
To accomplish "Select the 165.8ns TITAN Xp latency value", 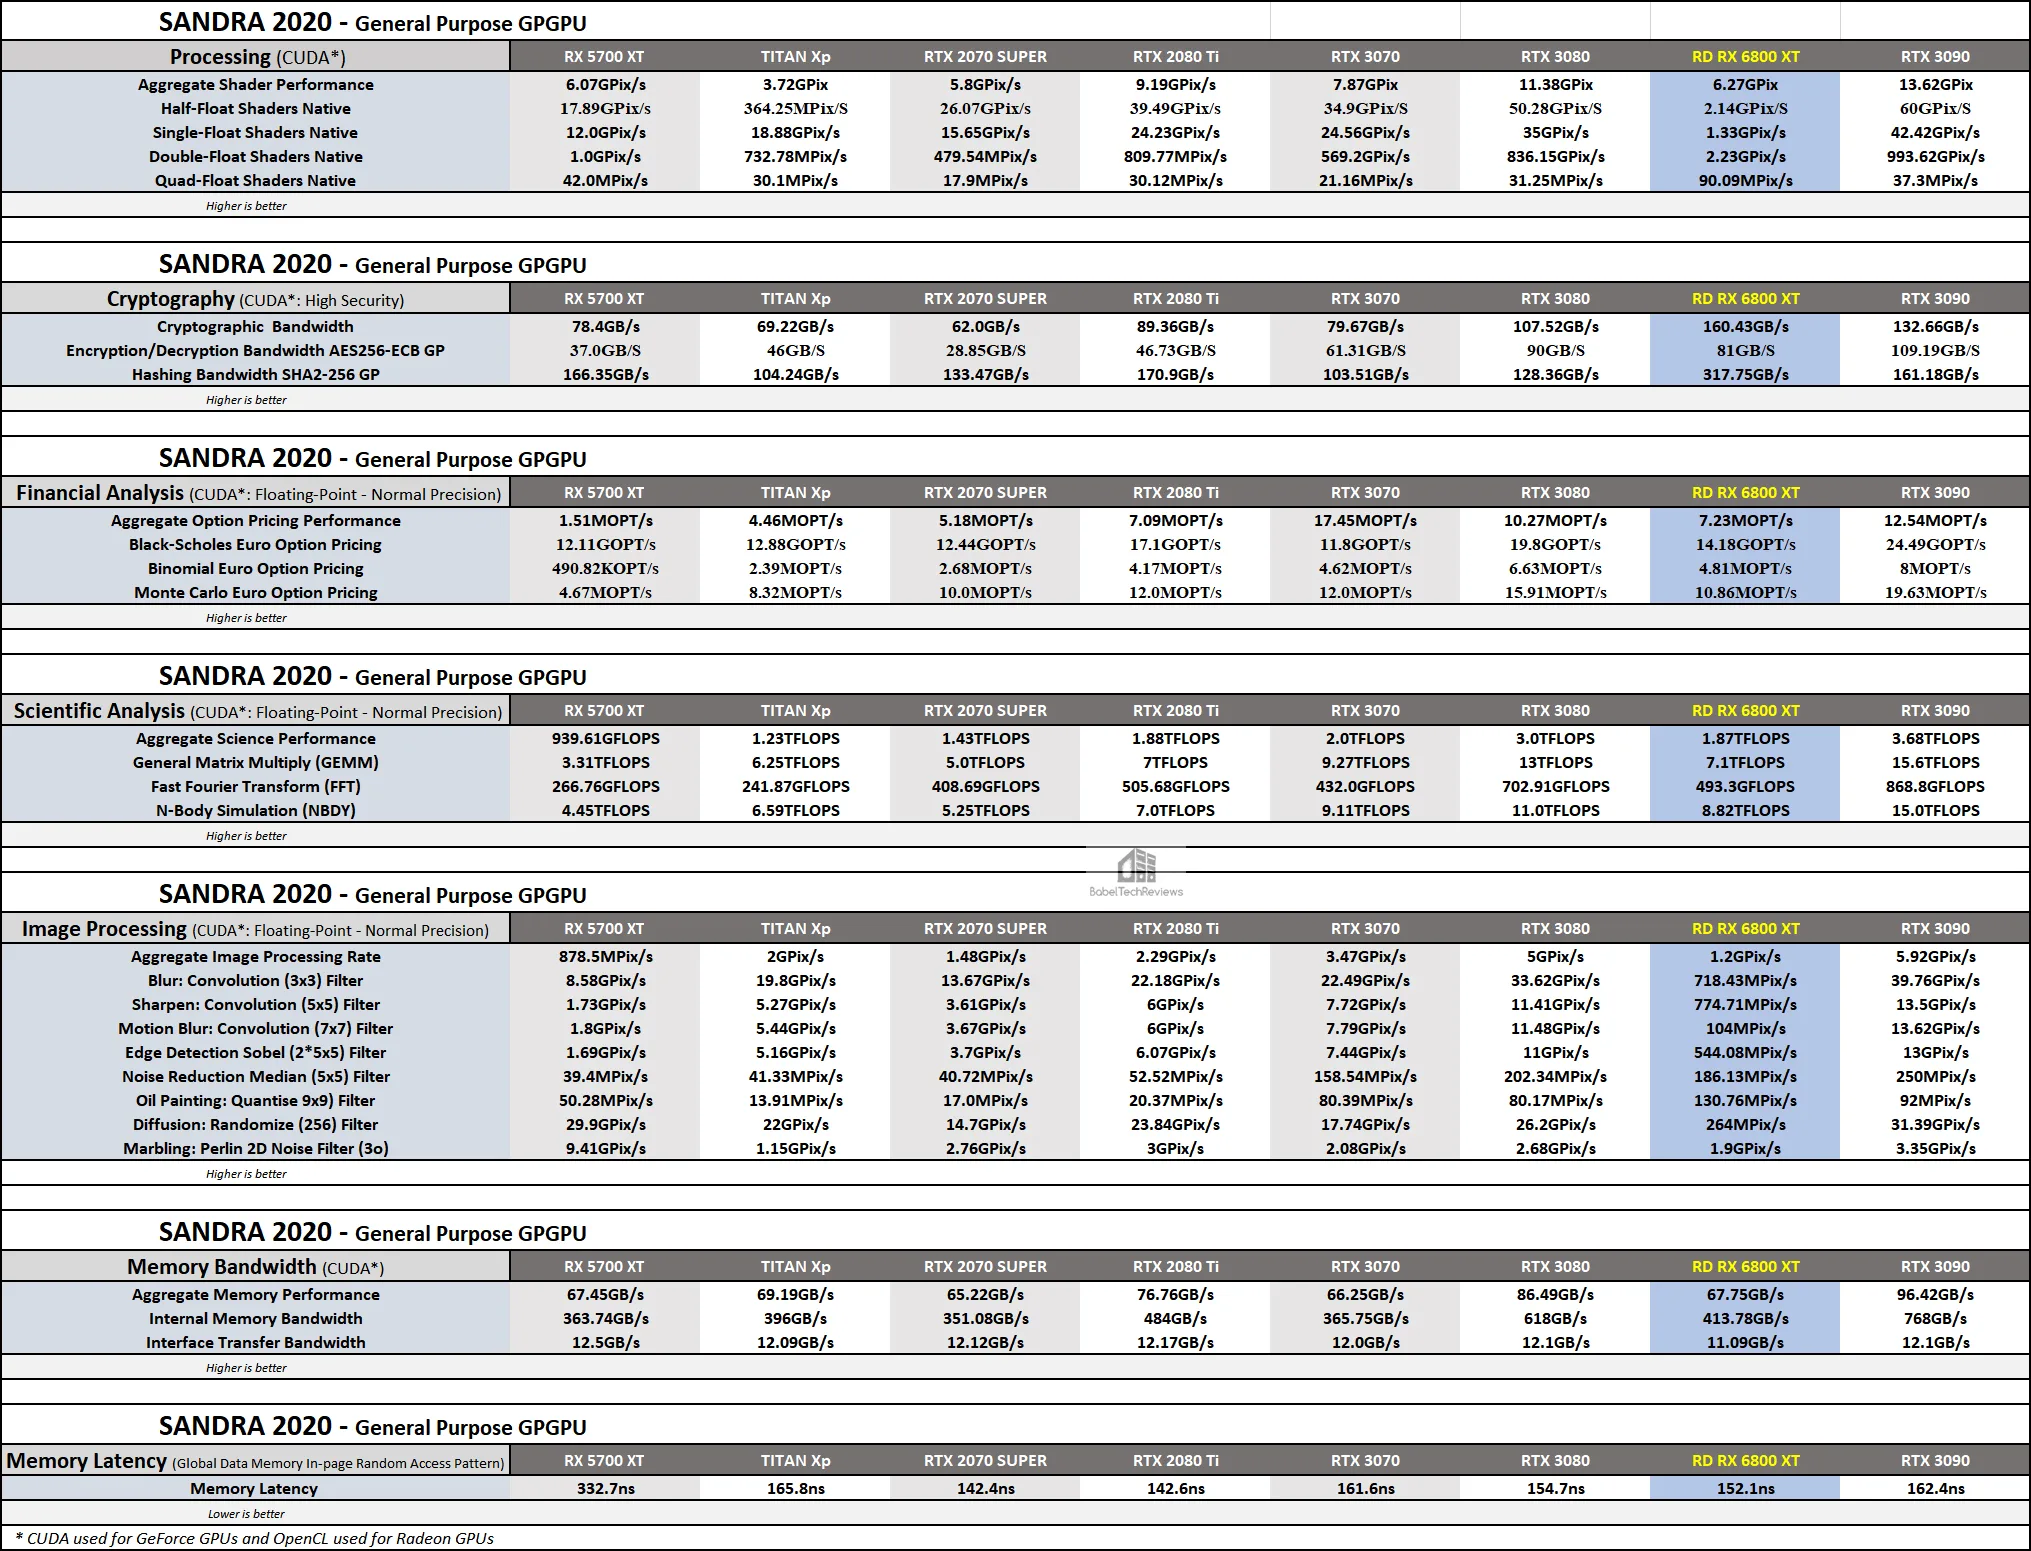I will [x=795, y=1489].
